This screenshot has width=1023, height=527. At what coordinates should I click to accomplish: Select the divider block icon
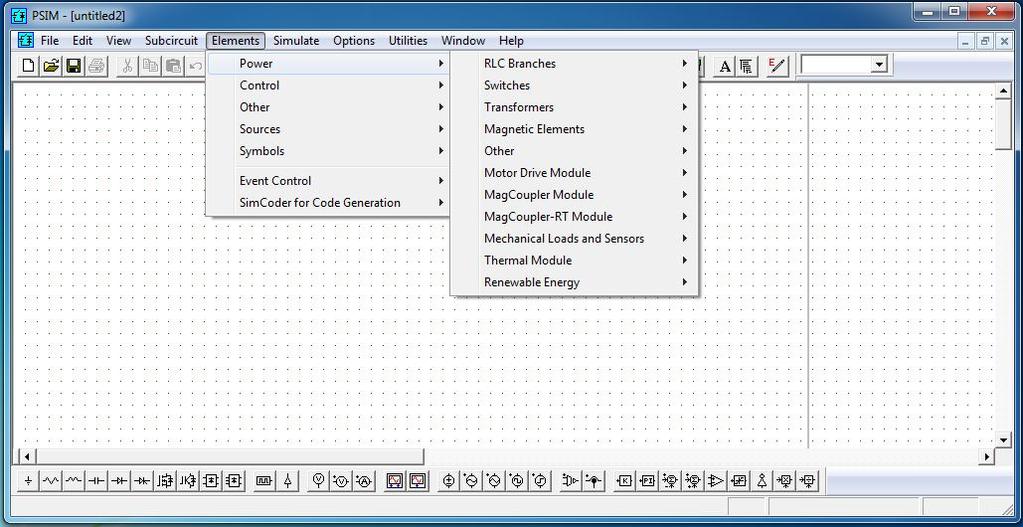[x=808, y=481]
